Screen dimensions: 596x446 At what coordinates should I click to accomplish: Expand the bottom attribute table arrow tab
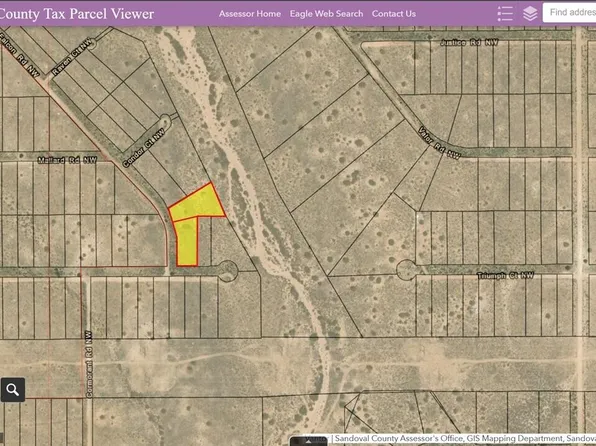click(x=309, y=442)
